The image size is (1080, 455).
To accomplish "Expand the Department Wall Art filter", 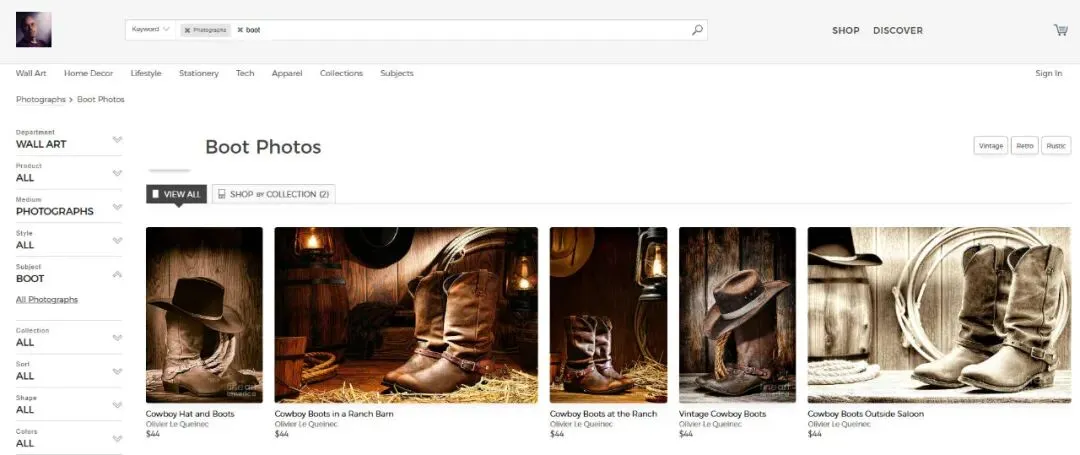I will [x=117, y=139].
